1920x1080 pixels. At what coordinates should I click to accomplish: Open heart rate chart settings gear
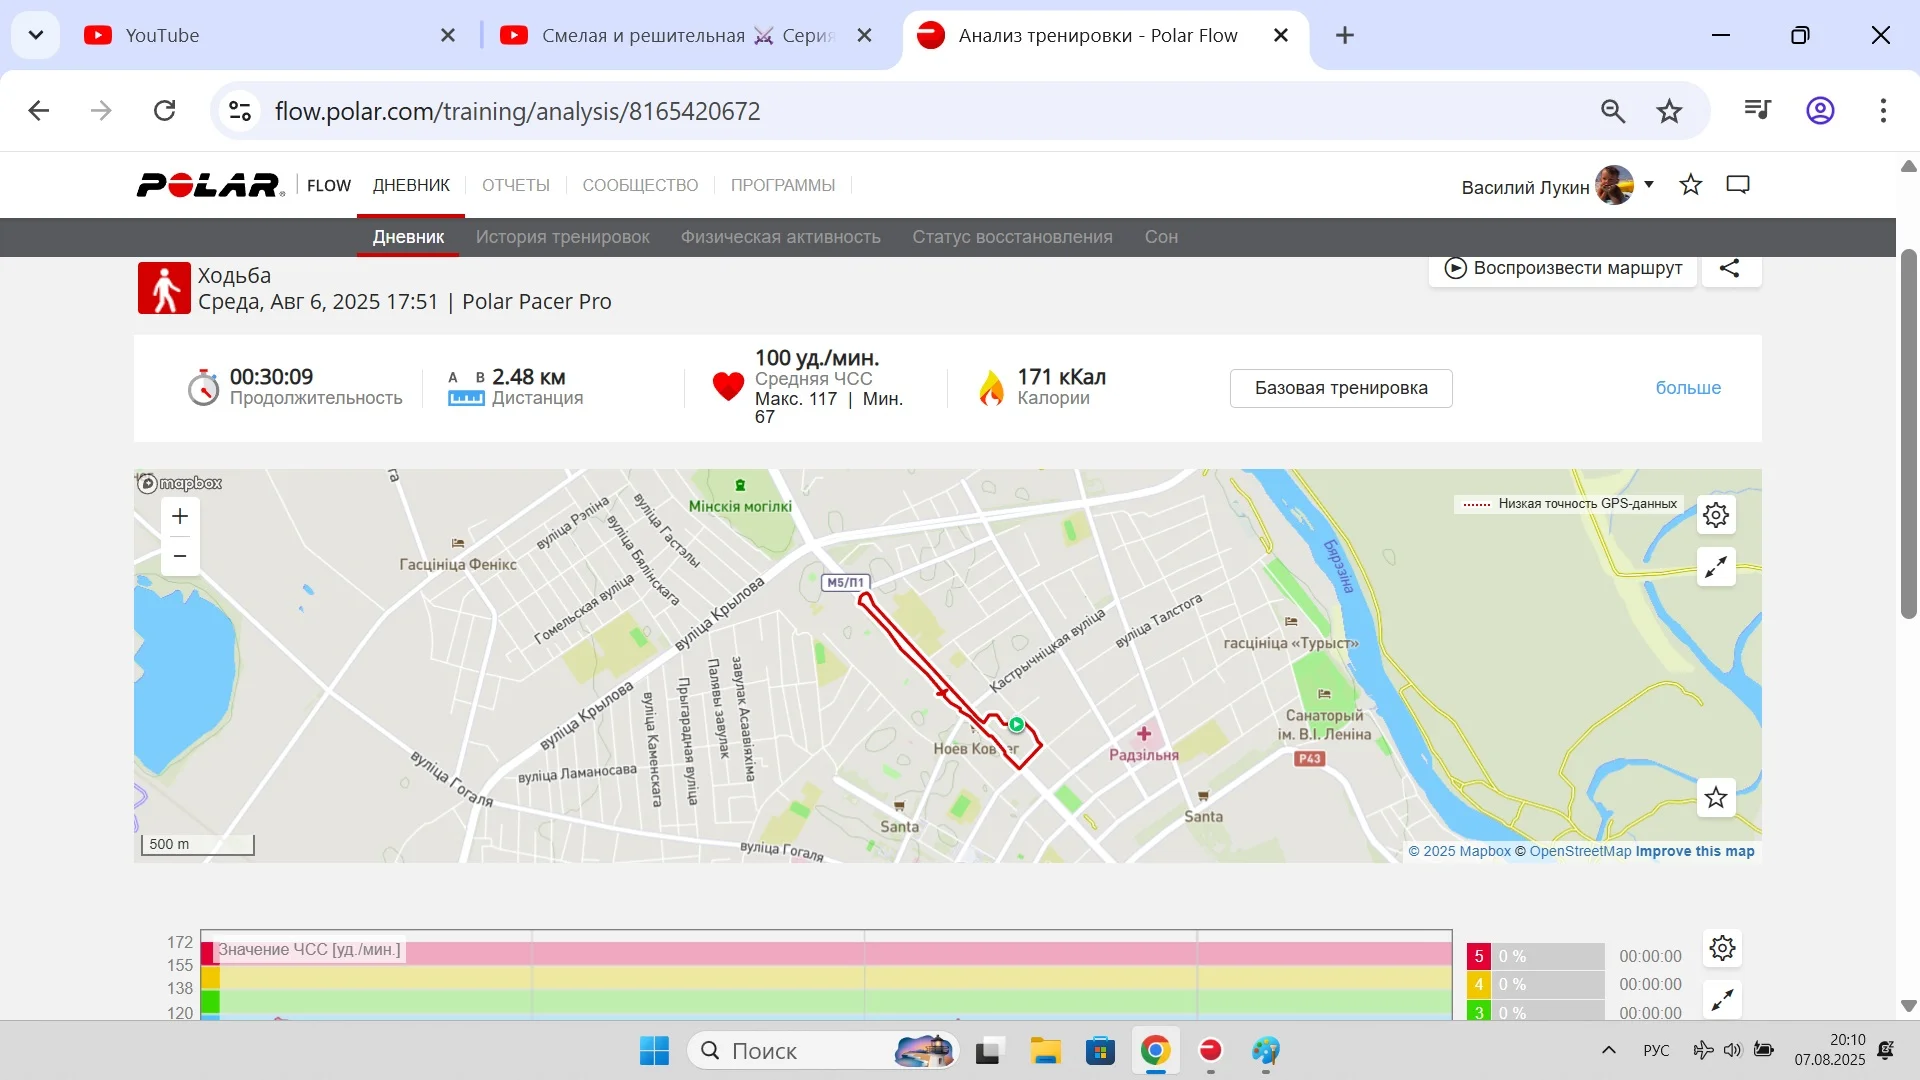click(x=1722, y=948)
